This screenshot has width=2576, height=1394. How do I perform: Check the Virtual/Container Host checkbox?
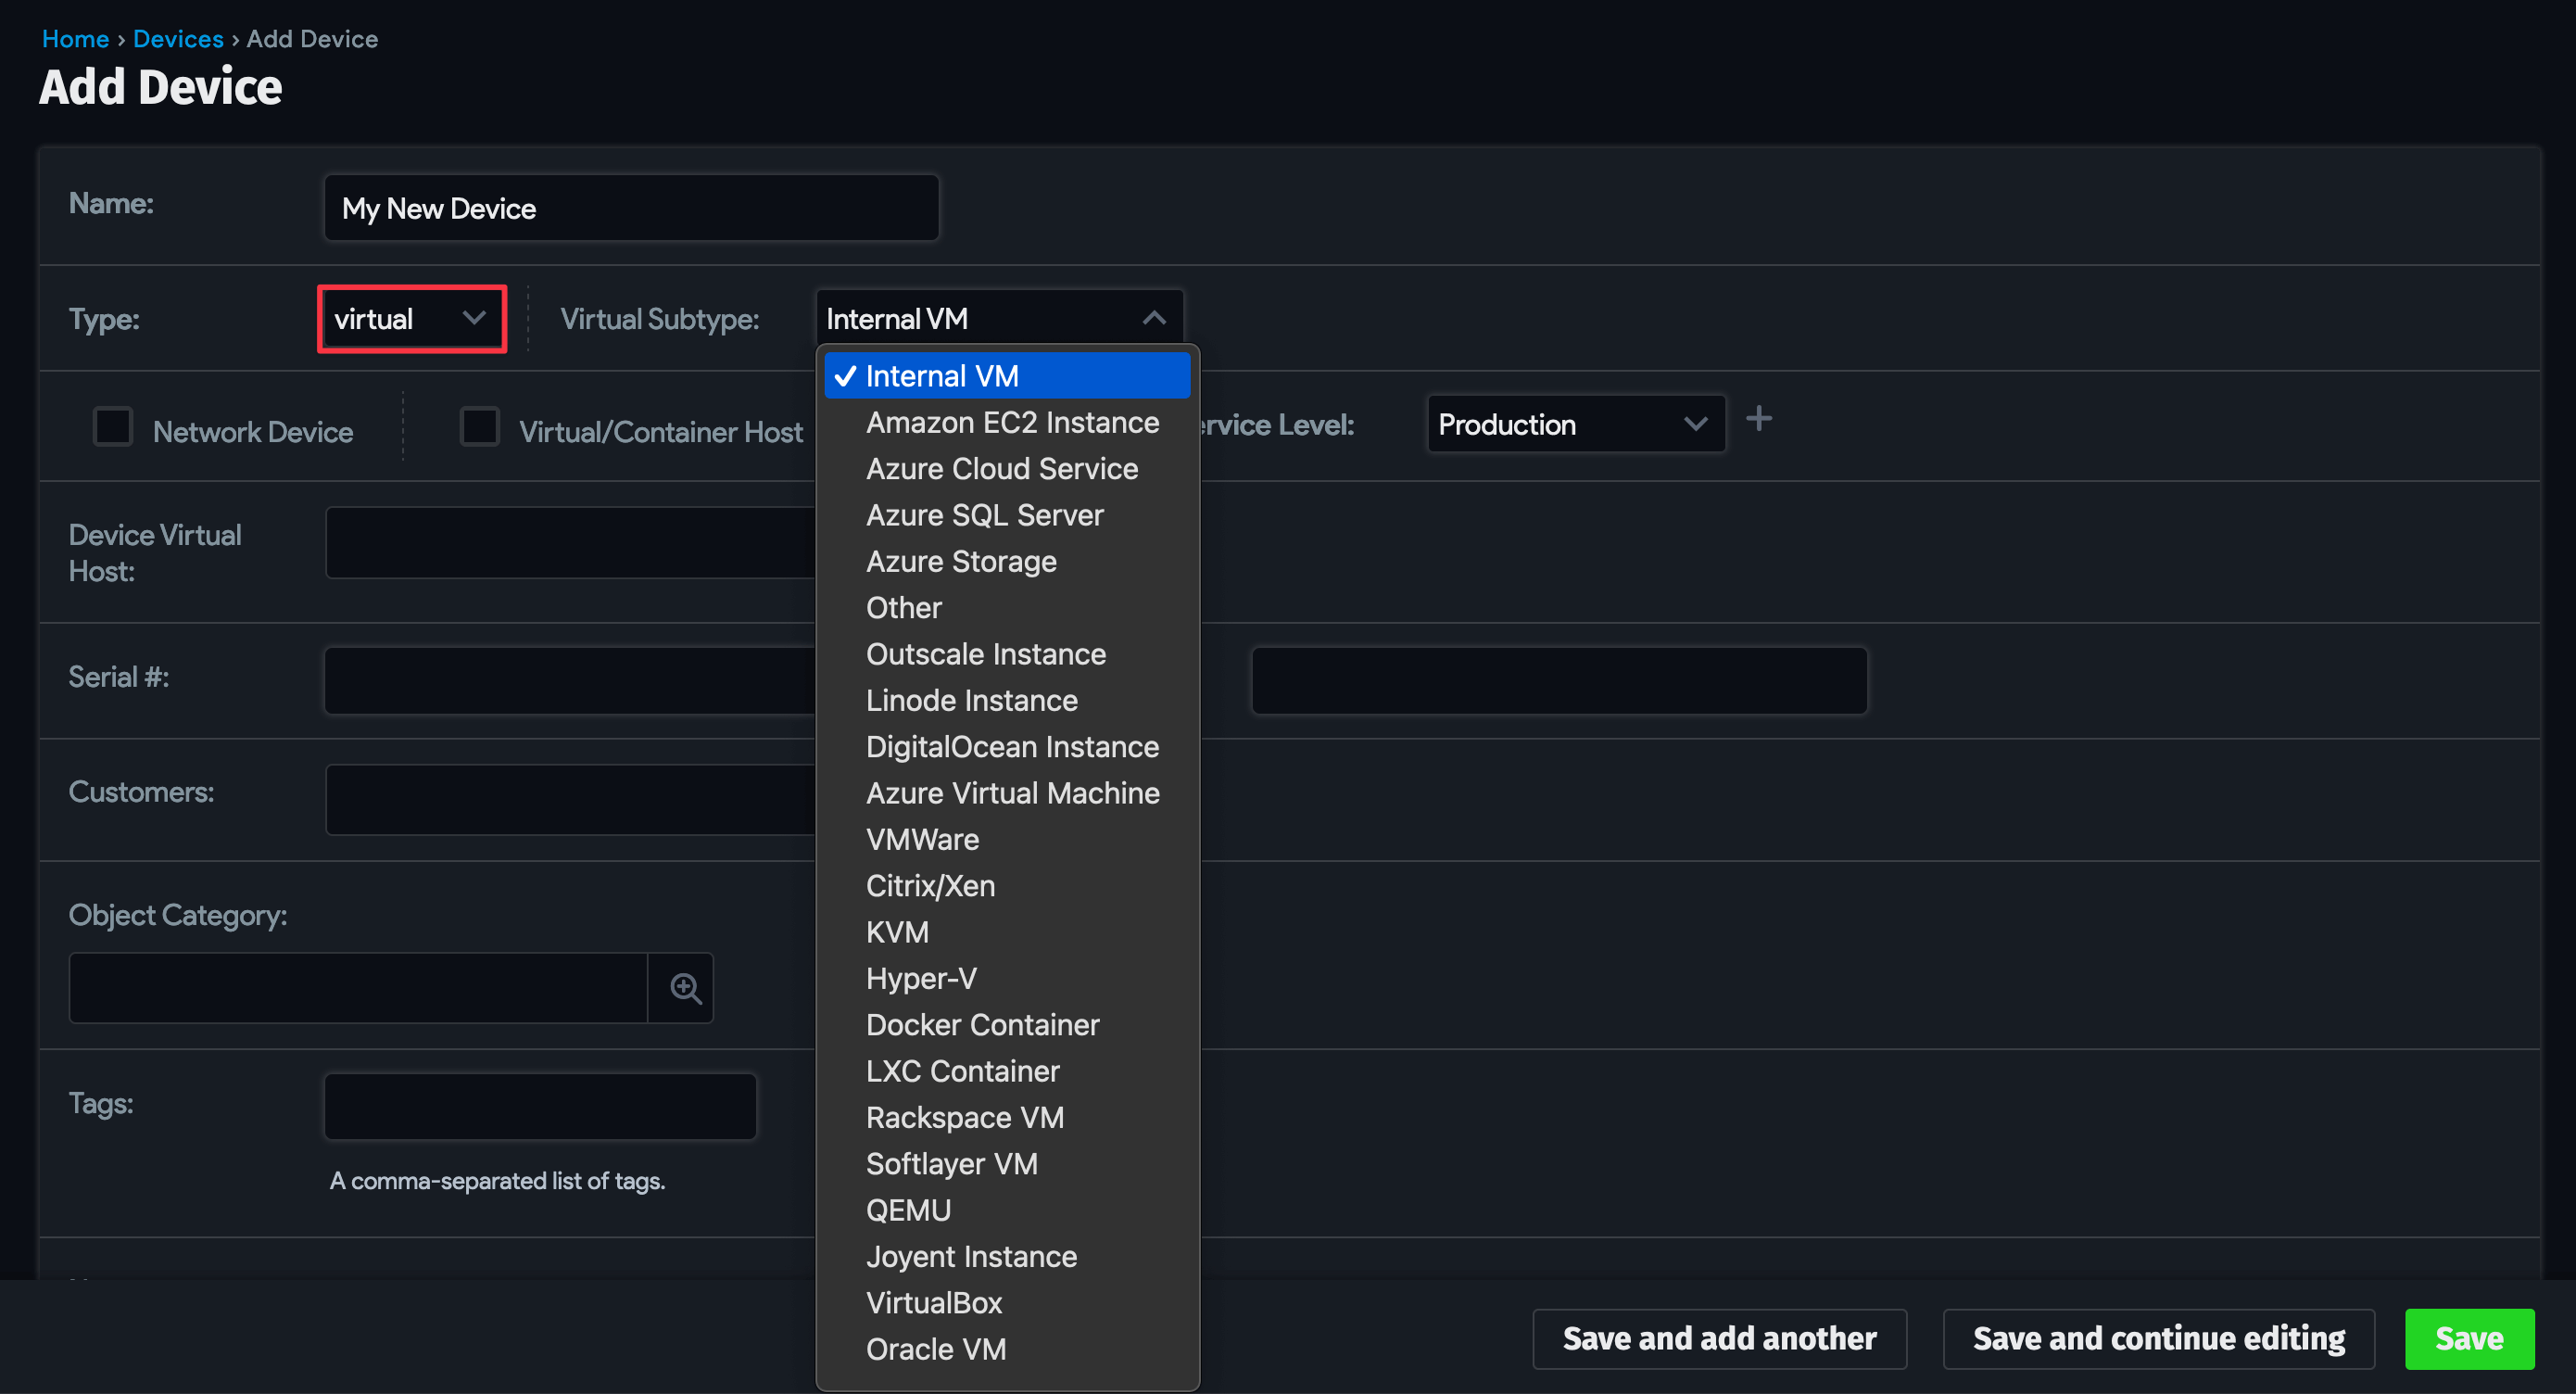(x=479, y=427)
